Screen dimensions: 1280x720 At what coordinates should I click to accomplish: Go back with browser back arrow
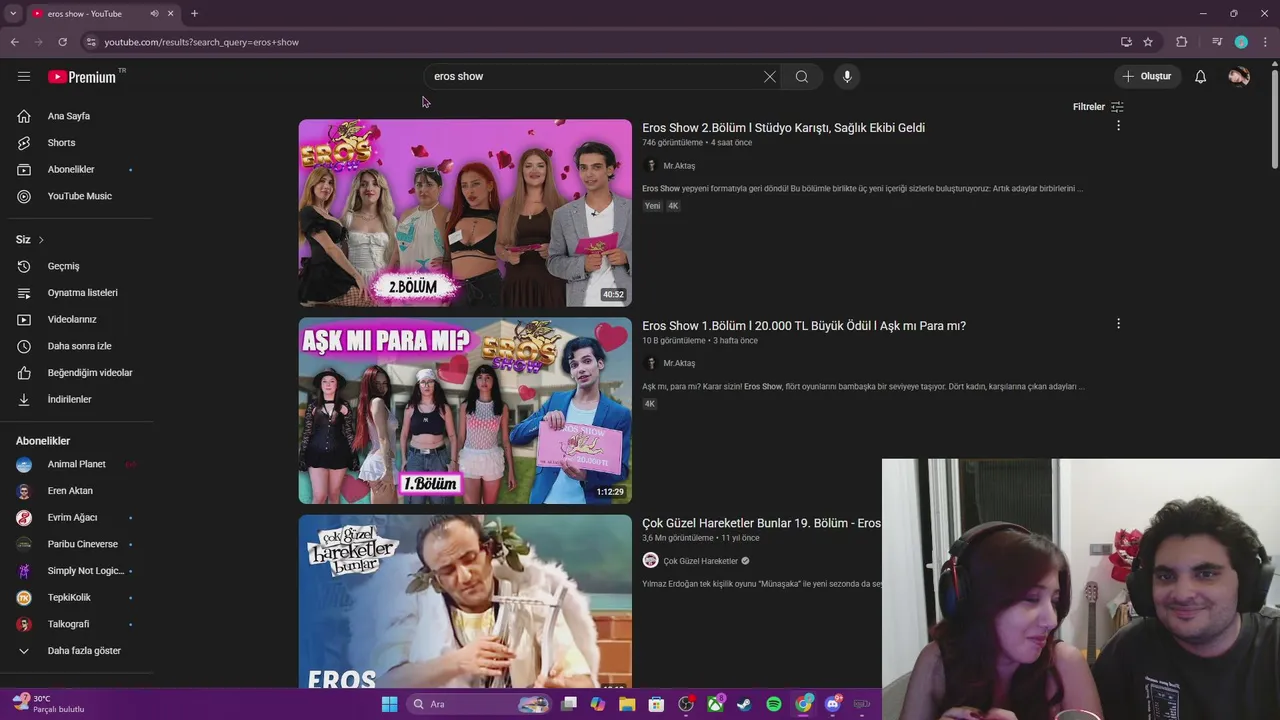[x=15, y=42]
